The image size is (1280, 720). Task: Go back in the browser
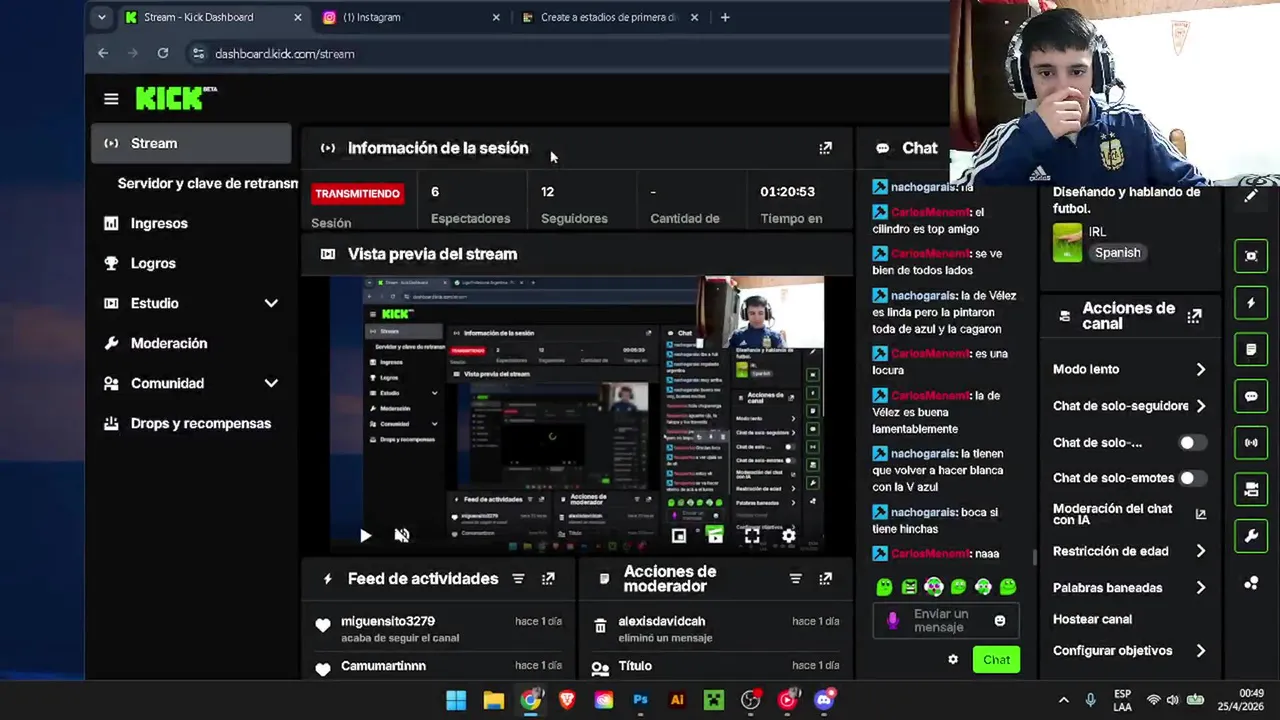pyautogui.click(x=103, y=54)
